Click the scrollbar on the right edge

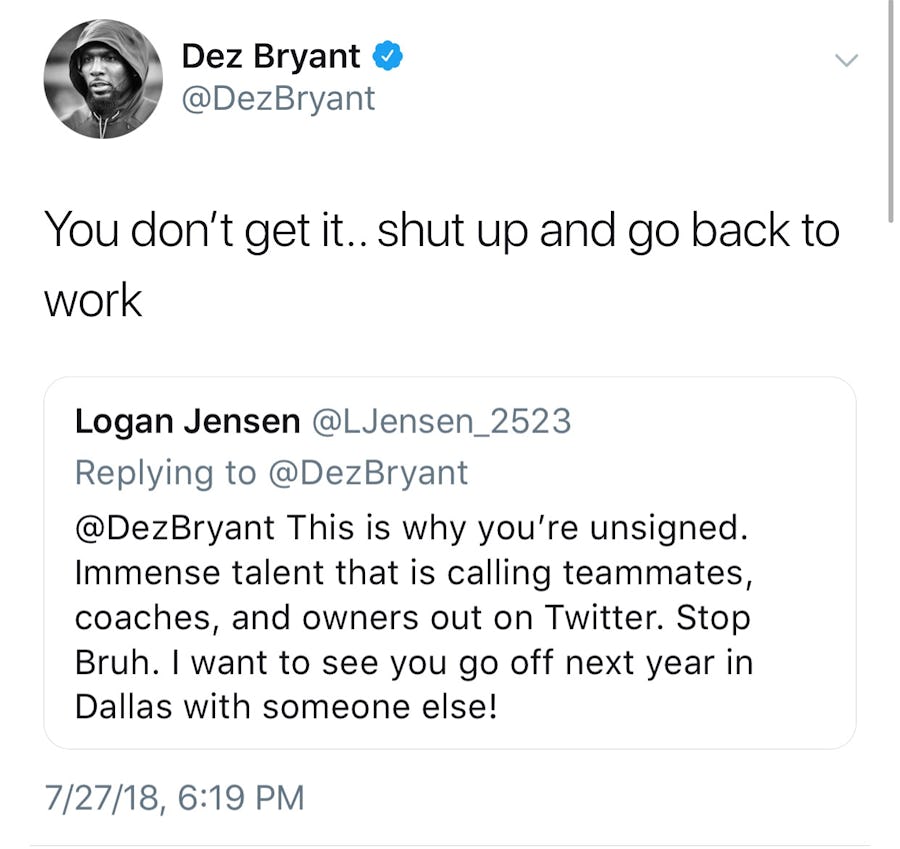tap(890, 110)
